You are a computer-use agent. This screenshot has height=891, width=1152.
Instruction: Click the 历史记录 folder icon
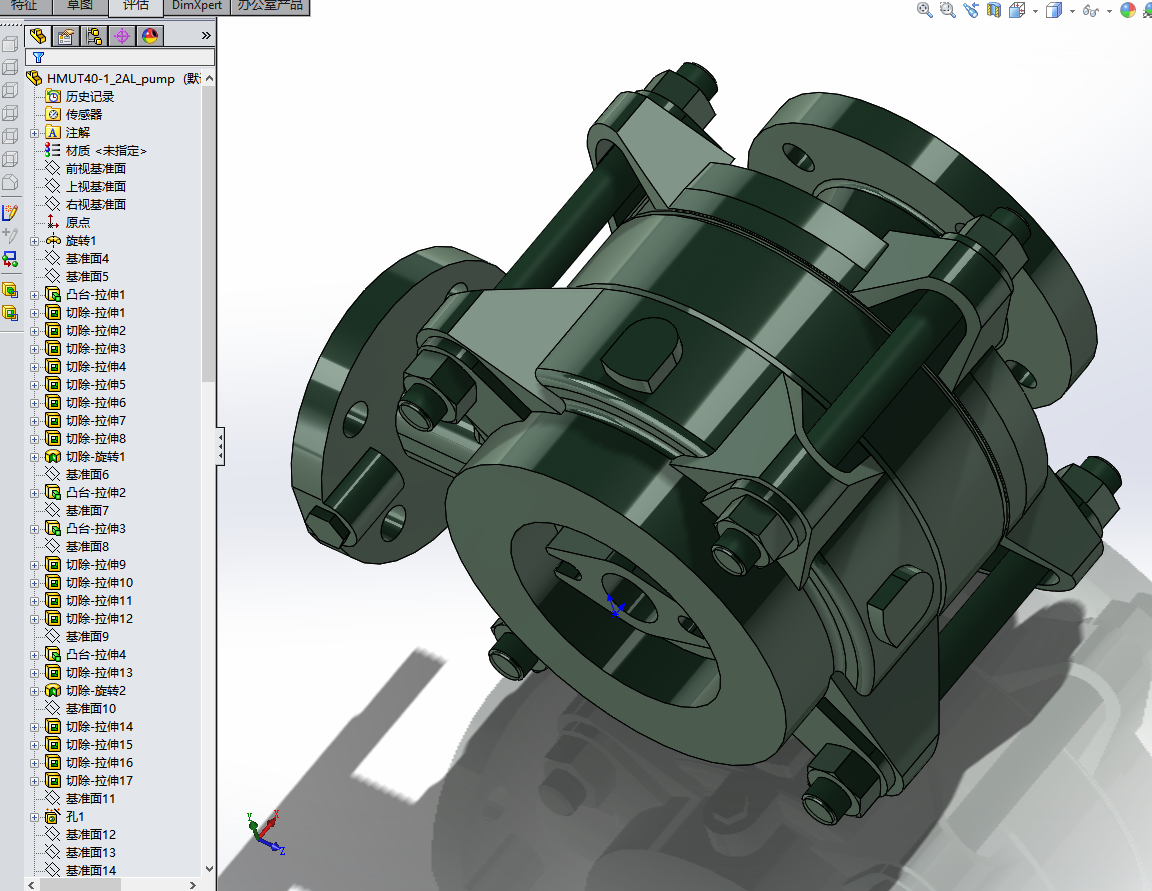point(53,96)
